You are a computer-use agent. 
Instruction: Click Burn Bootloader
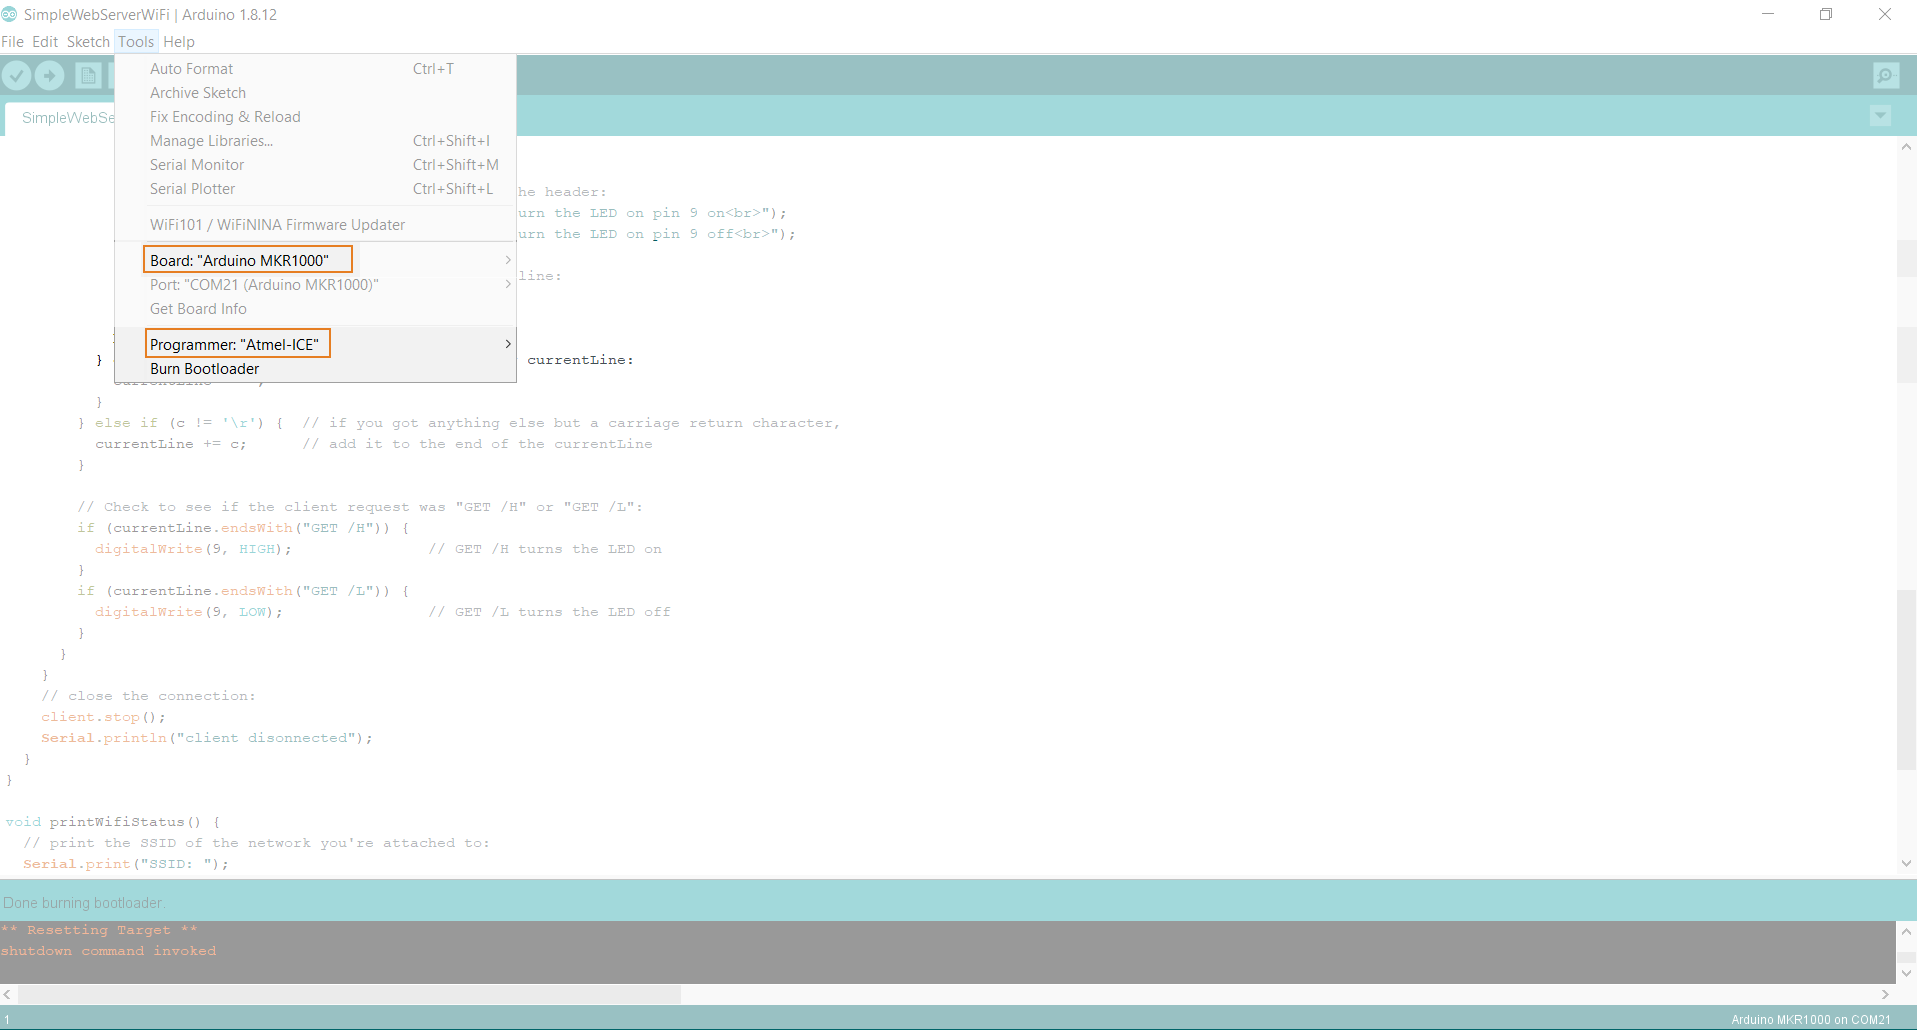click(x=204, y=369)
